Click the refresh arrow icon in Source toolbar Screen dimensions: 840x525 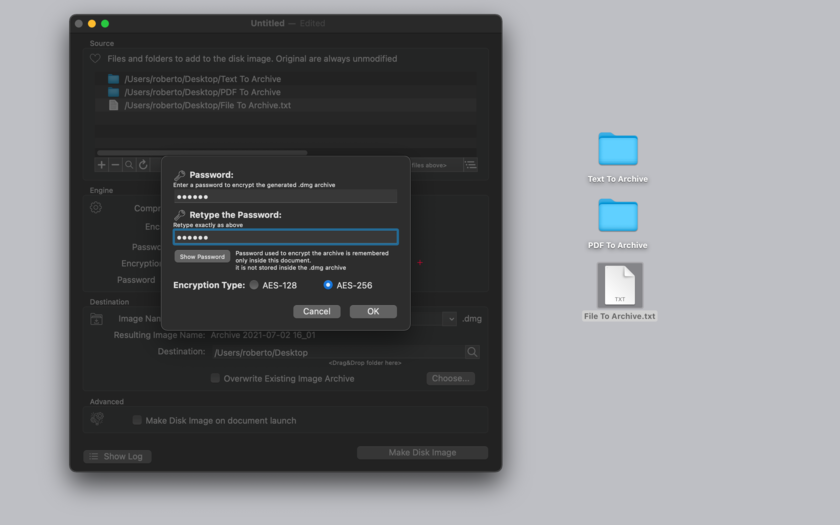tap(143, 164)
